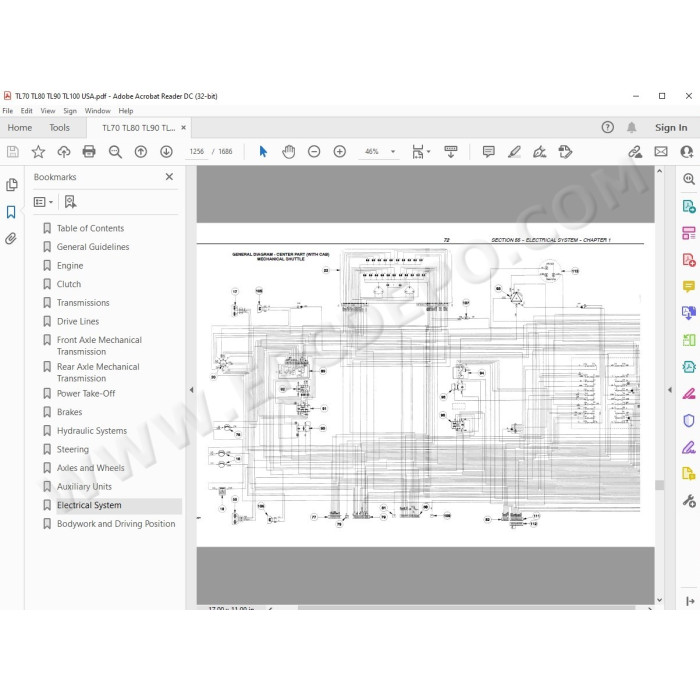This screenshot has width=700, height=700.
Task: Click the Stamp tool icon
Action: [565, 152]
